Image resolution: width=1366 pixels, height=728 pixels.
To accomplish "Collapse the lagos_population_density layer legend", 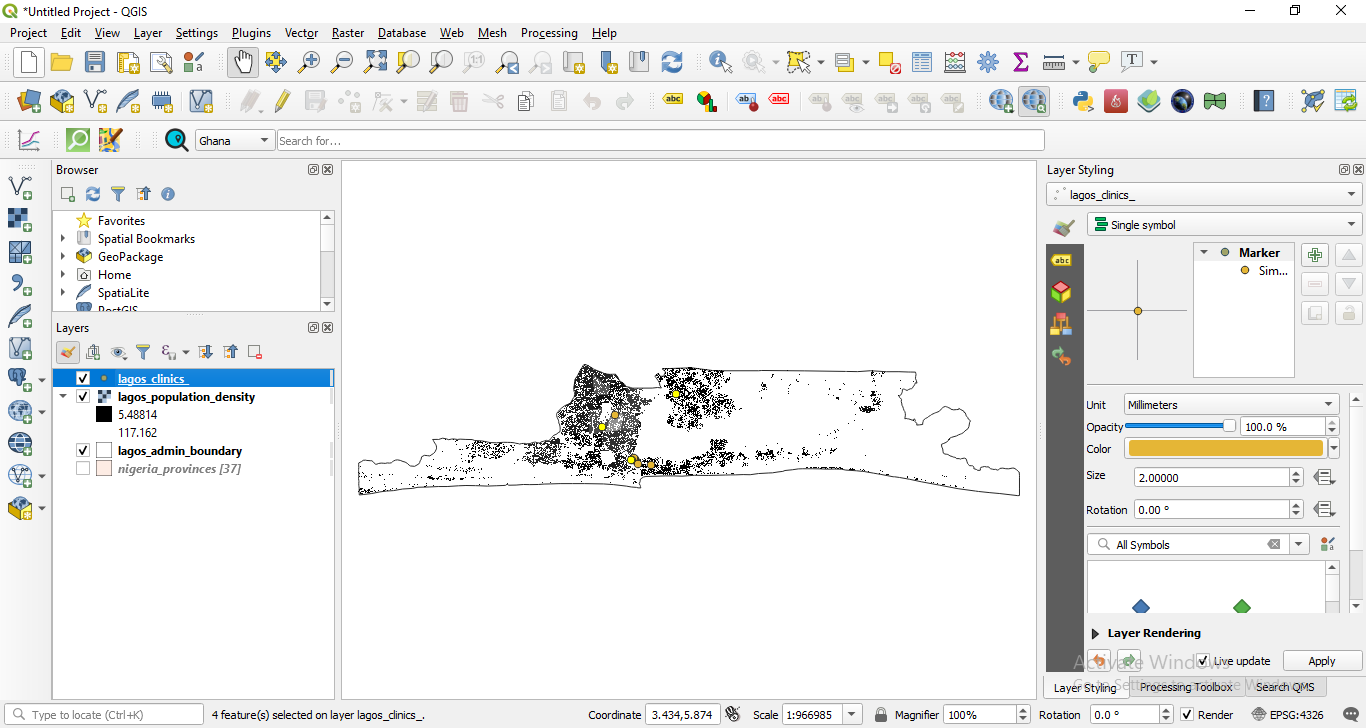I will pyautogui.click(x=63, y=397).
